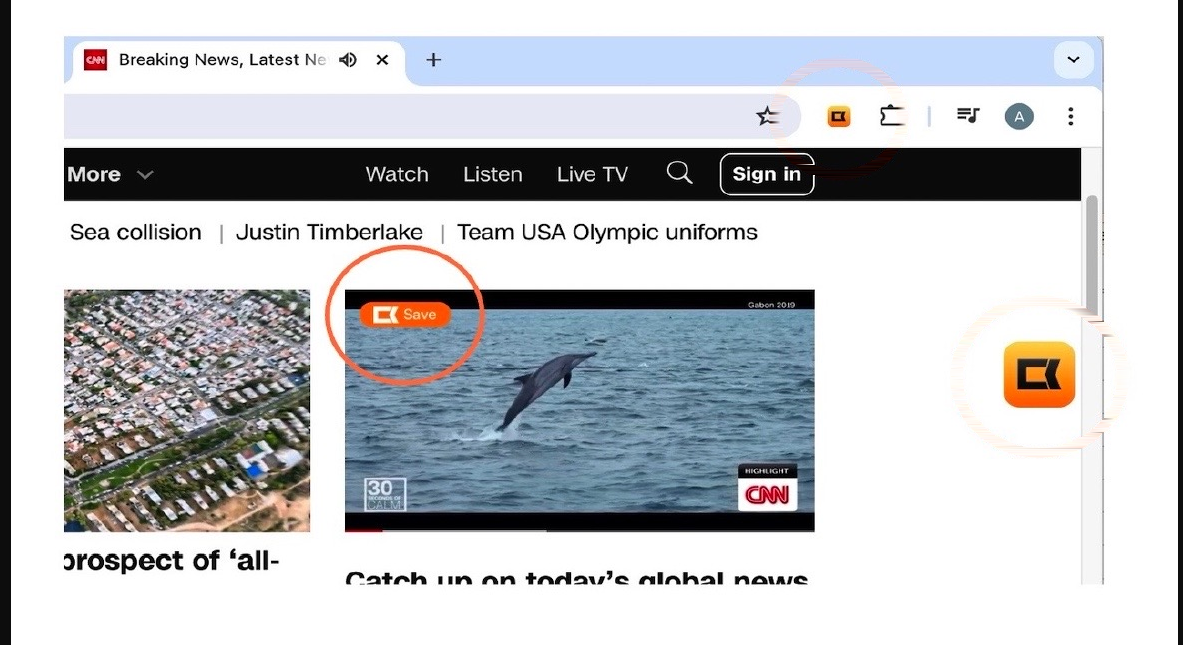Click the CNN favicon on the browser tab

click(95, 60)
